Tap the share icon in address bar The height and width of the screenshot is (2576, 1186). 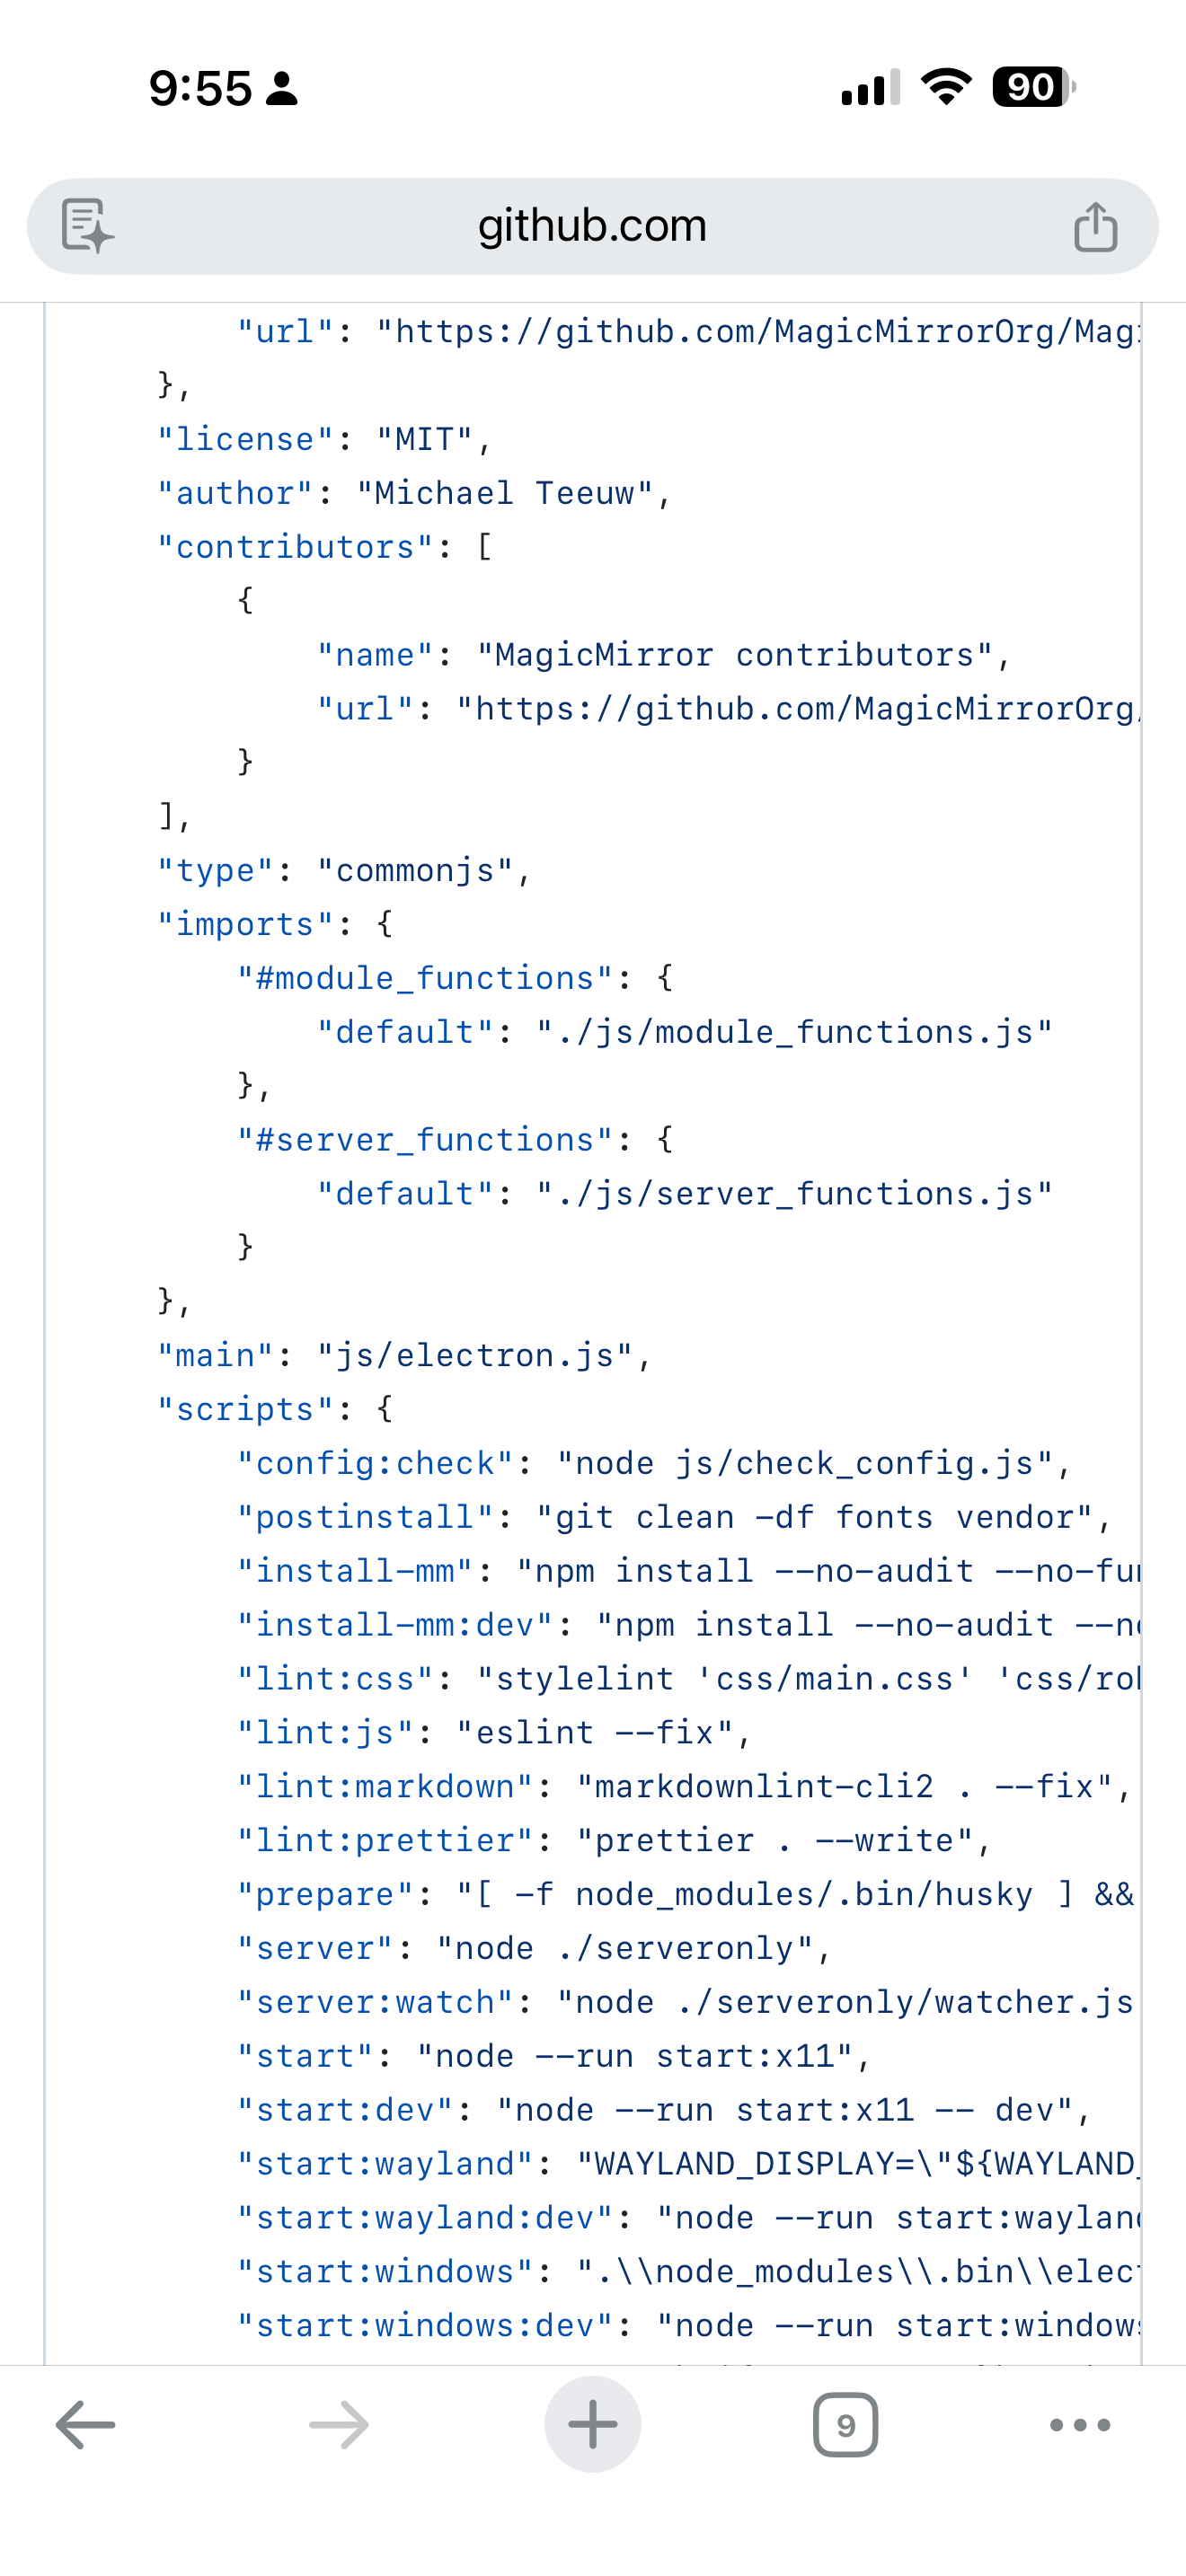coord(1095,227)
